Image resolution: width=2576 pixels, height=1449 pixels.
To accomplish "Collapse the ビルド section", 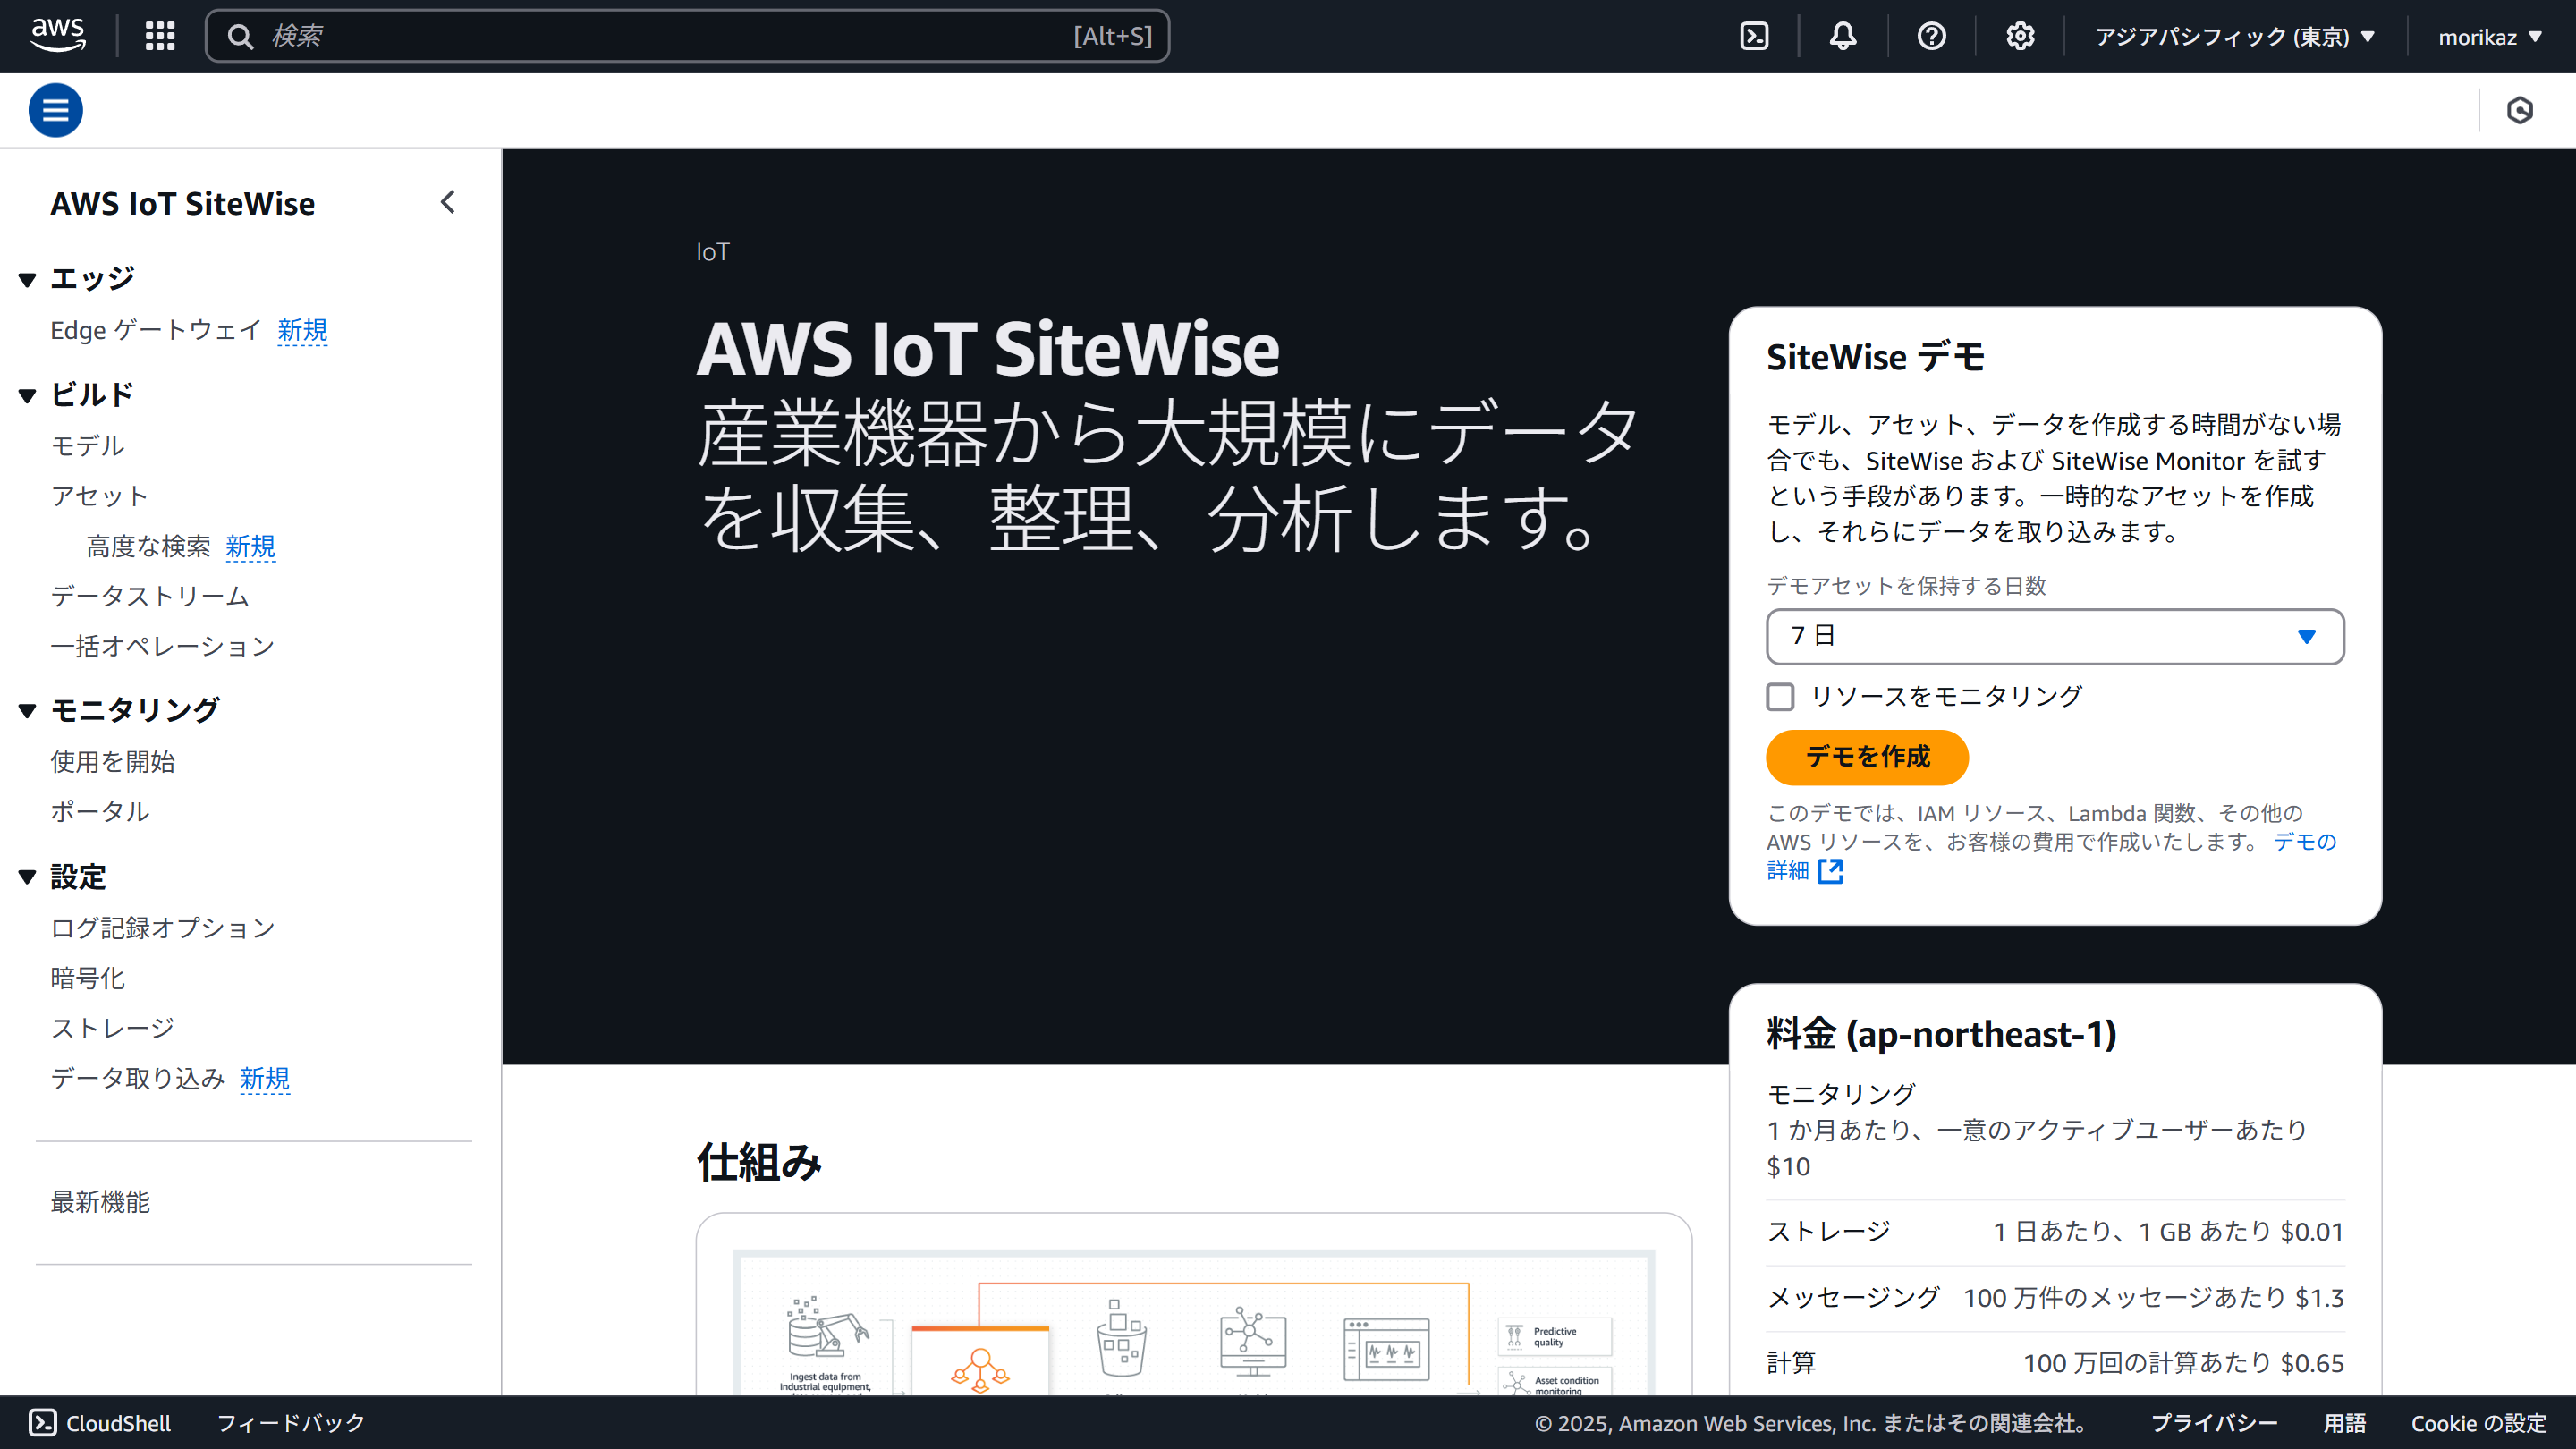I will 28,395.
